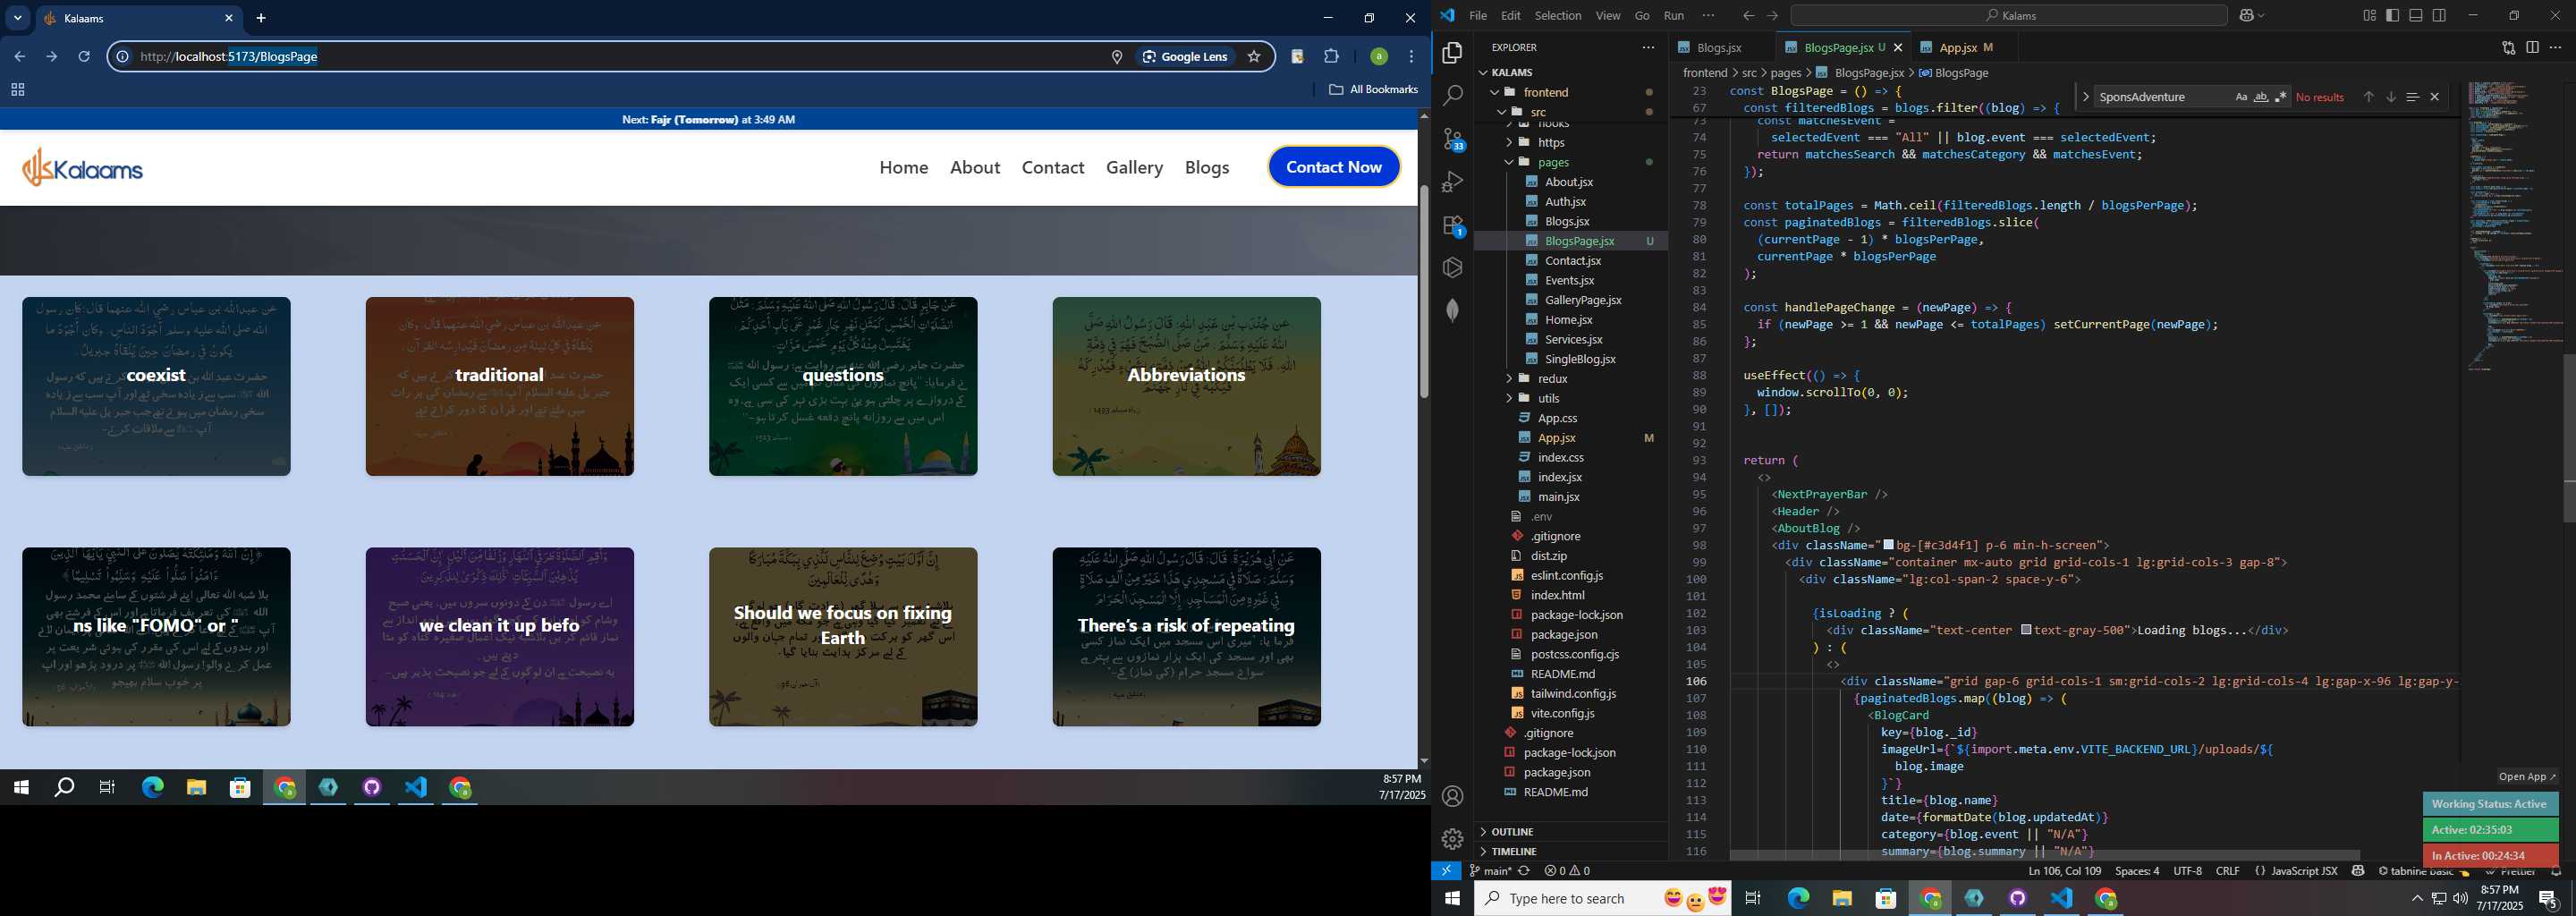Click the find widget SponsAdventure input field

(2162, 97)
